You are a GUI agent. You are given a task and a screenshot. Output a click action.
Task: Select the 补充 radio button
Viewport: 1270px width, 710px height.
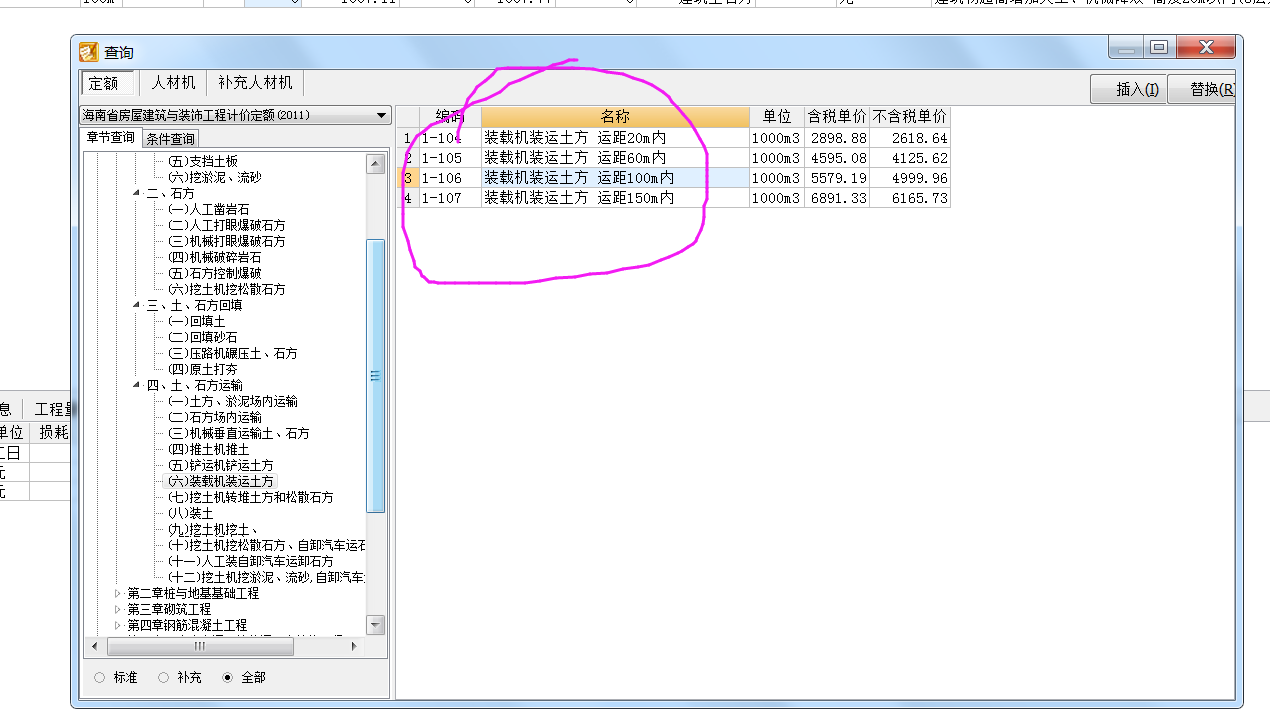point(163,677)
